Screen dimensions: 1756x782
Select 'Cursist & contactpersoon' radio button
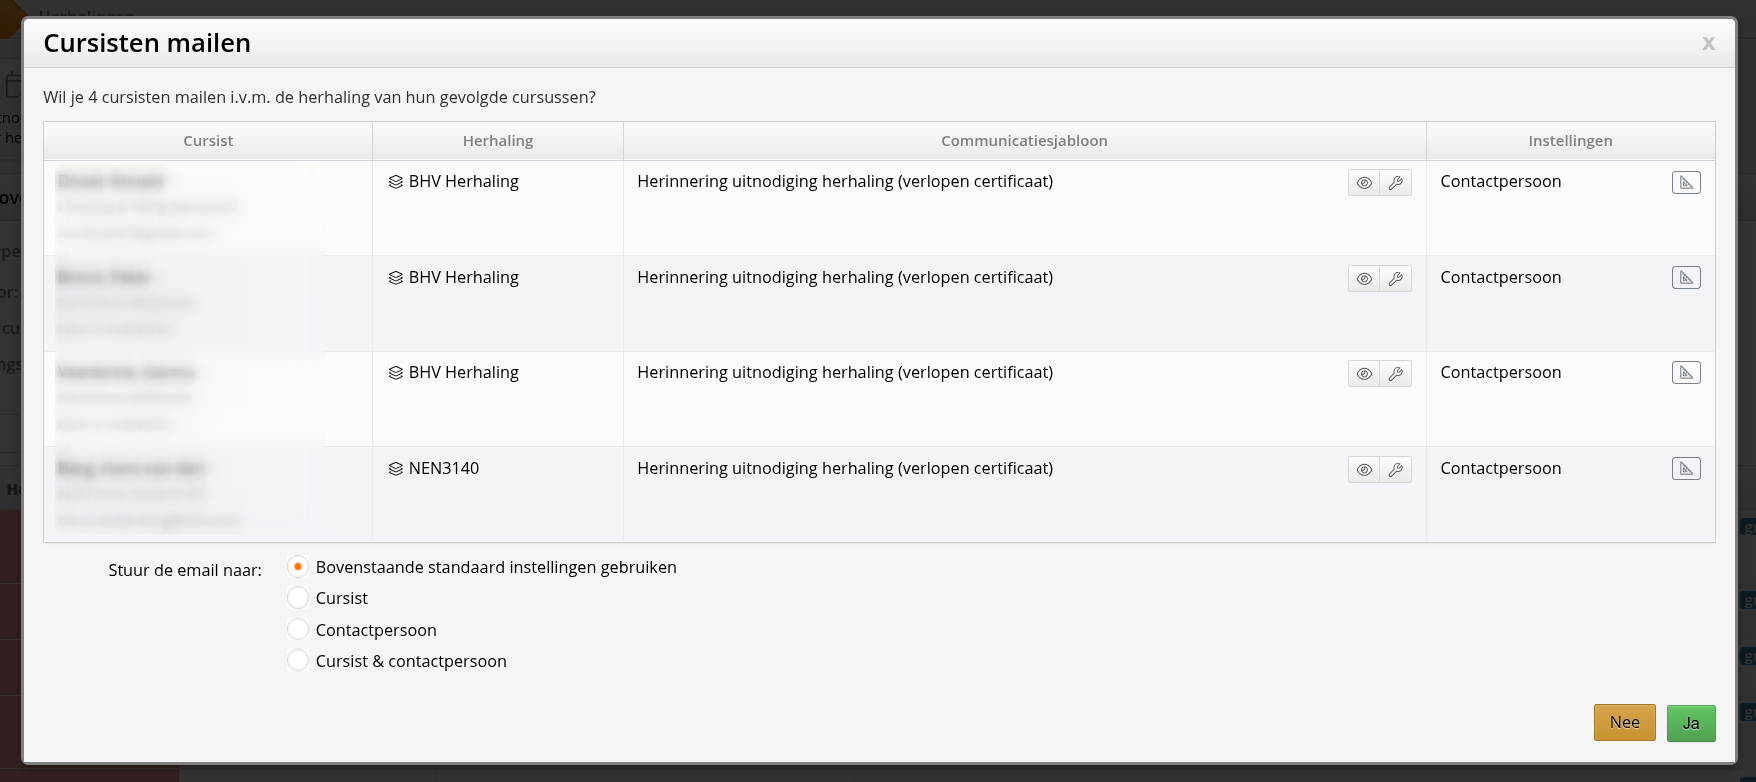(x=298, y=661)
